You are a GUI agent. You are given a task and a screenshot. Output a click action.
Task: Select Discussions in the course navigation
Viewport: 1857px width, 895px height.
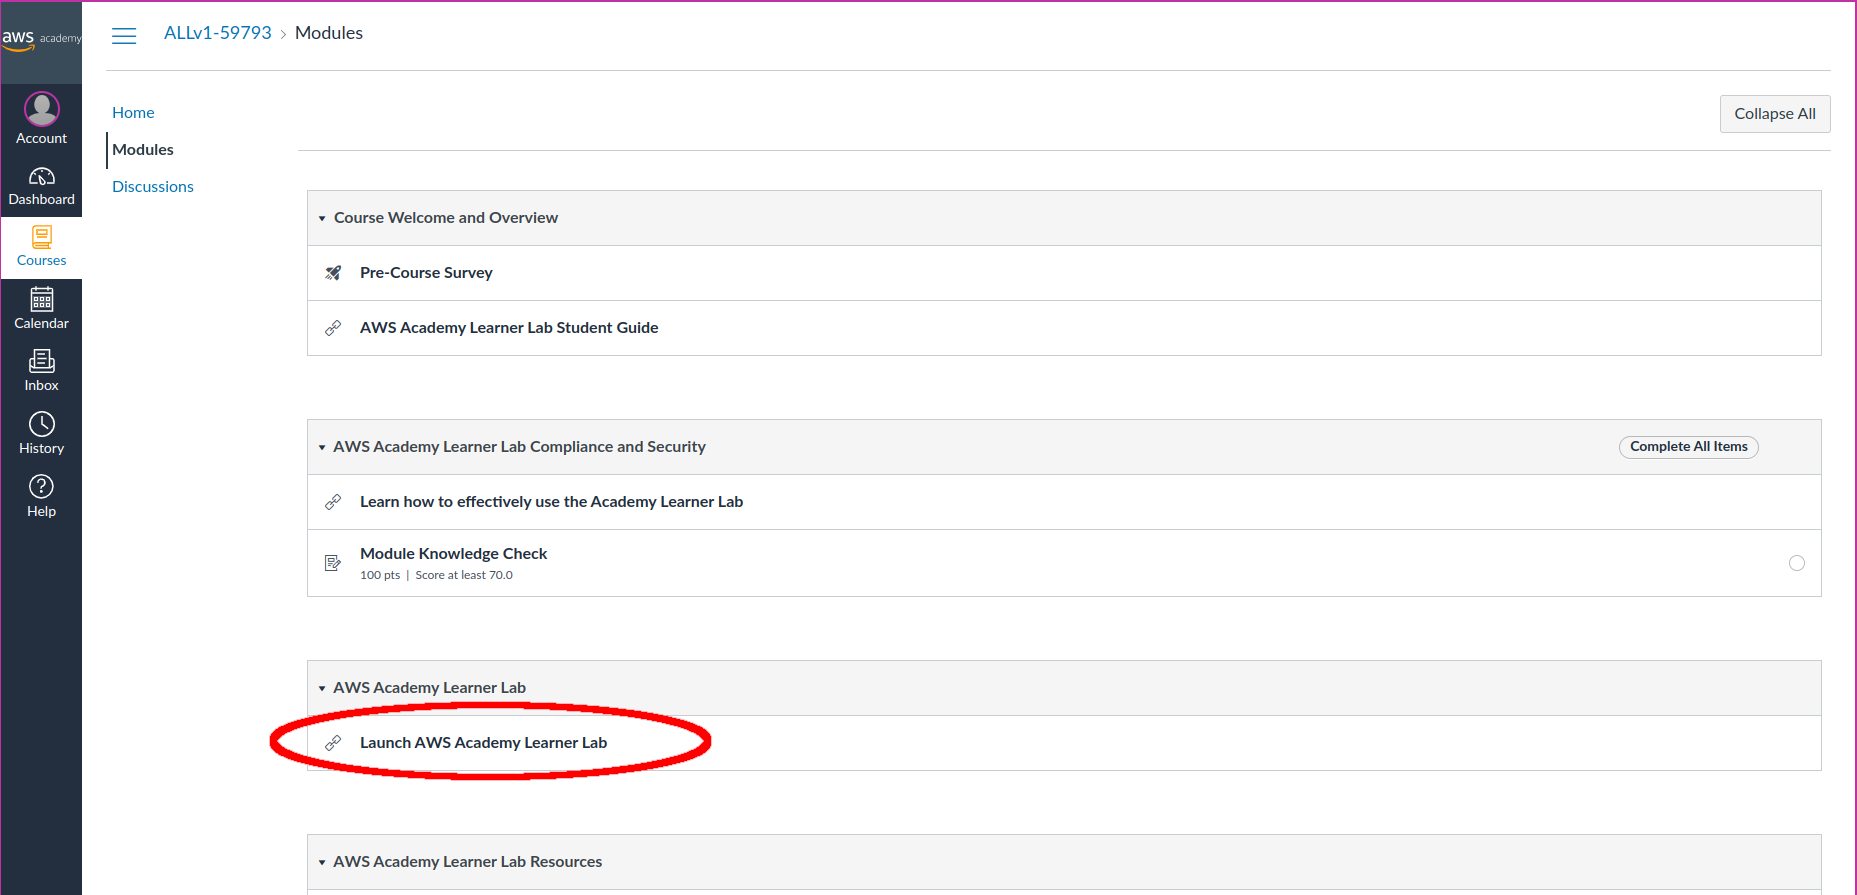click(153, 187)
